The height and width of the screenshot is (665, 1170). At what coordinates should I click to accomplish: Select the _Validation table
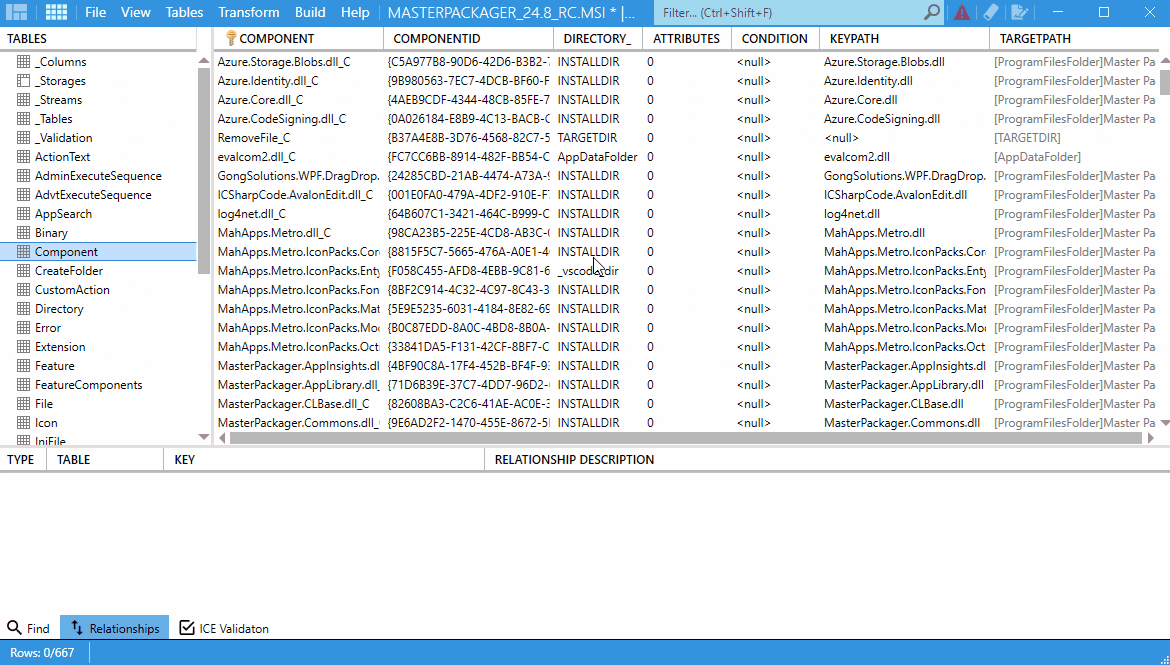pos(63,138)
